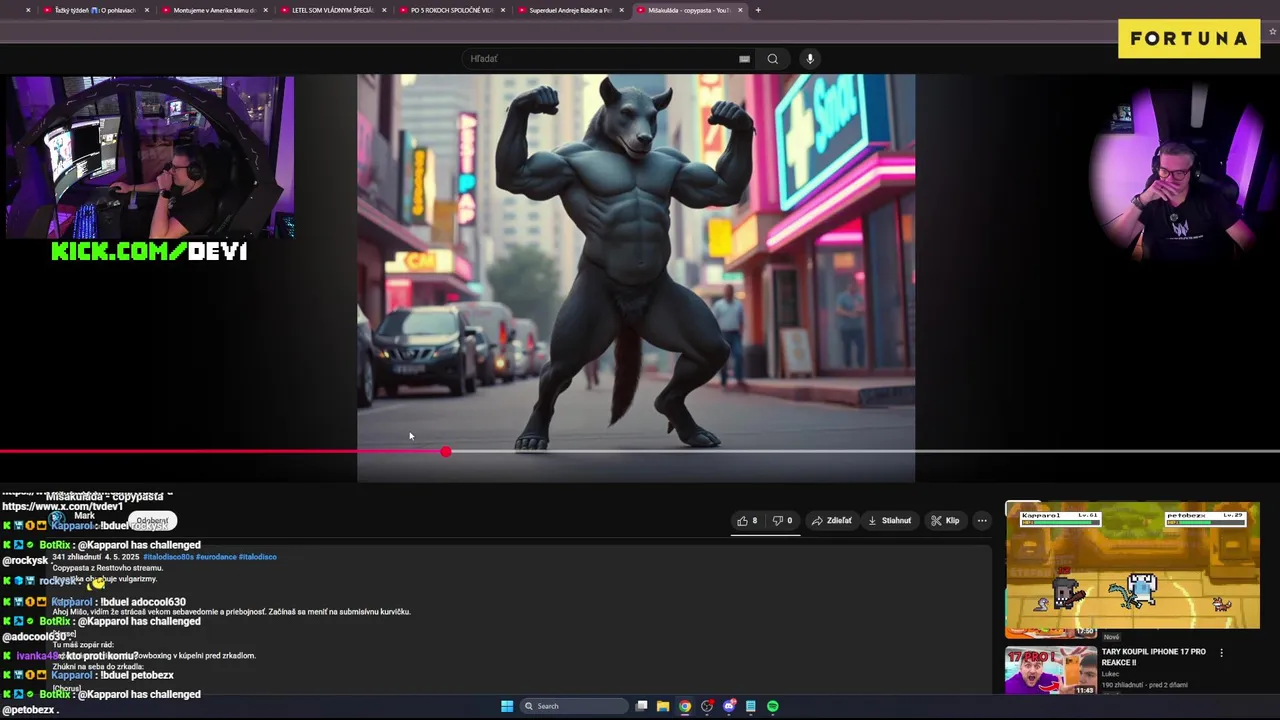The image size is (1280, 720).
Task: Open Google Chrome from the taskbar
Action: click(x=685, y=706)
